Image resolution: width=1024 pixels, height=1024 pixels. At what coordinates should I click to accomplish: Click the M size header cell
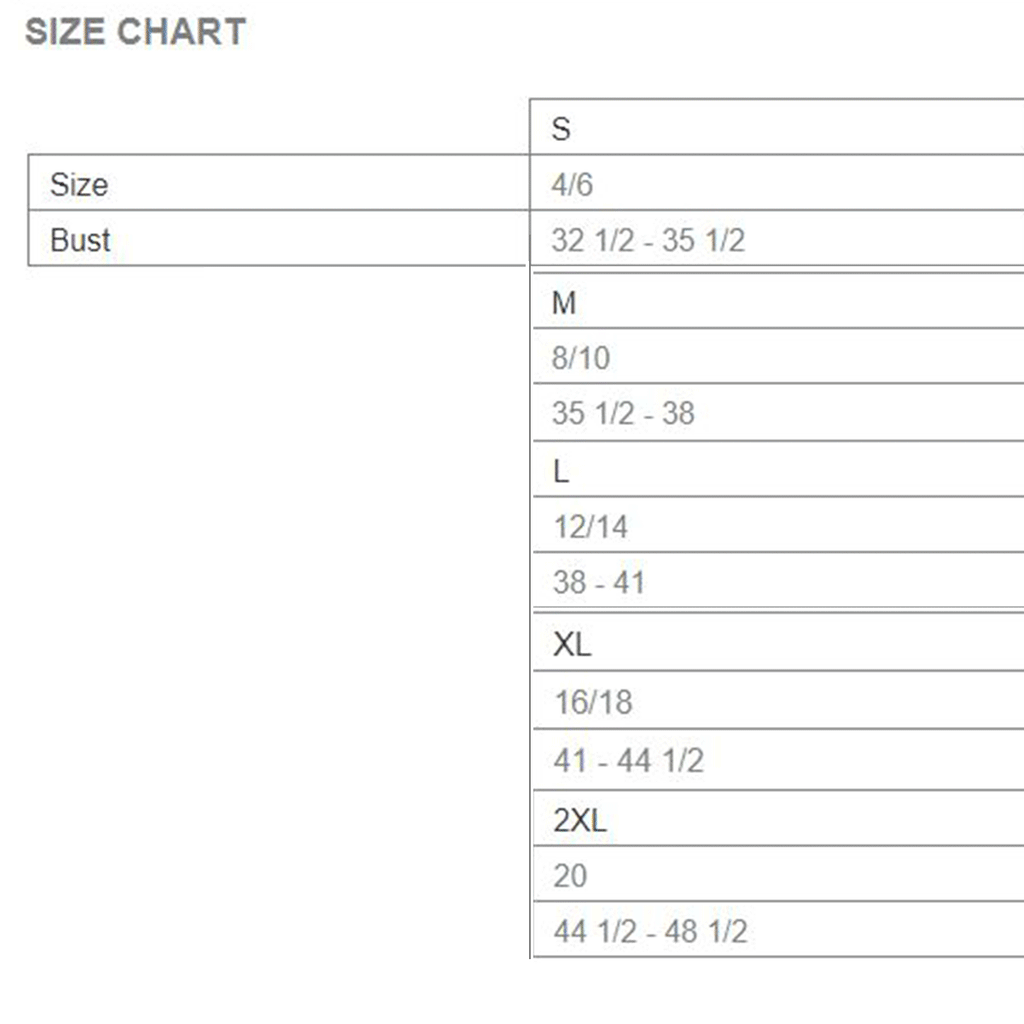tap(564, 303)
